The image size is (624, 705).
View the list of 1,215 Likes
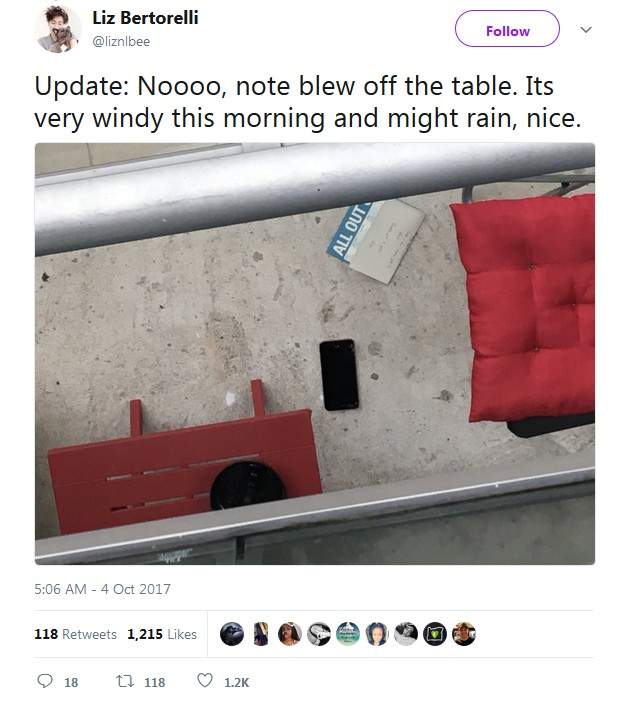click(x=162, y=634)
